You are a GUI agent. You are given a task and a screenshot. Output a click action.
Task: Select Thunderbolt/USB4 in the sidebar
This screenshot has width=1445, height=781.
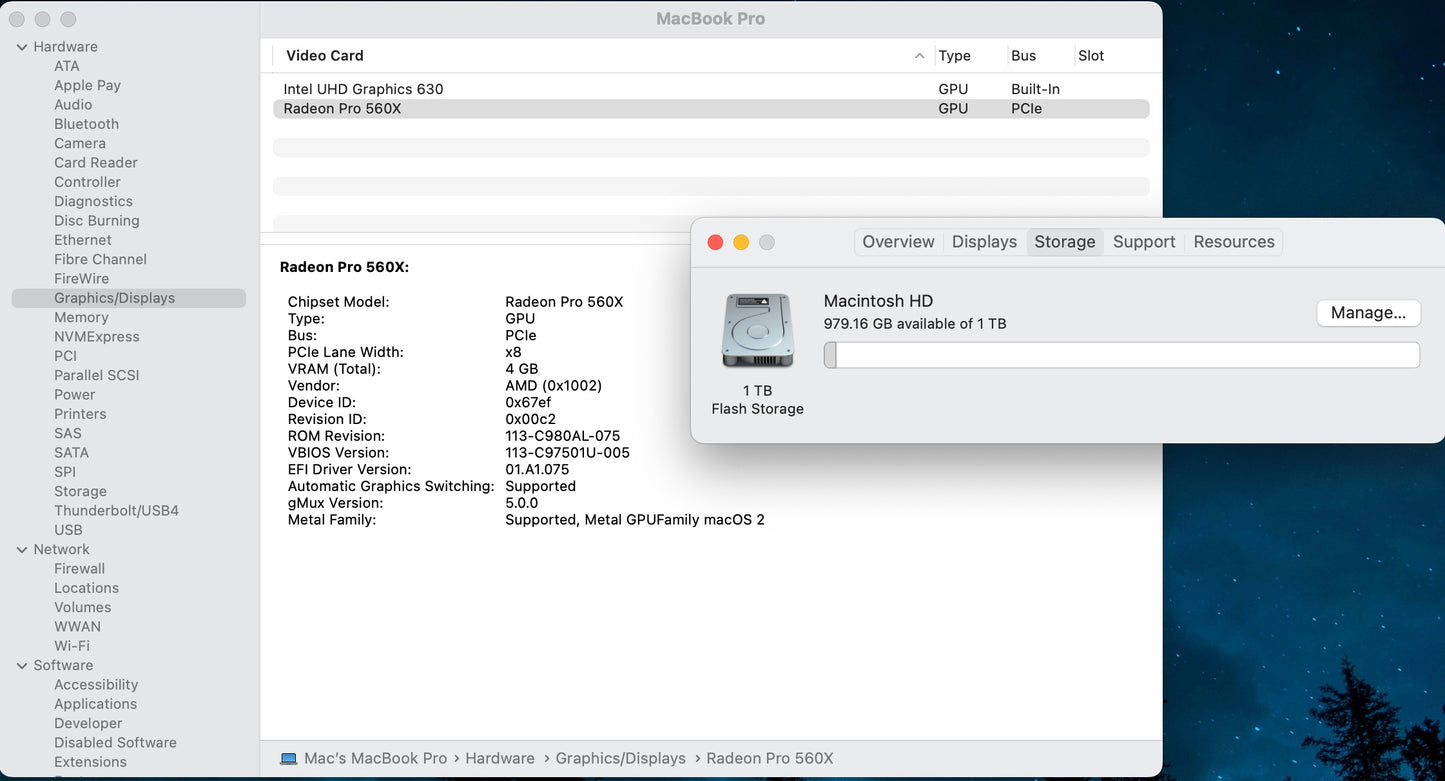116,510
